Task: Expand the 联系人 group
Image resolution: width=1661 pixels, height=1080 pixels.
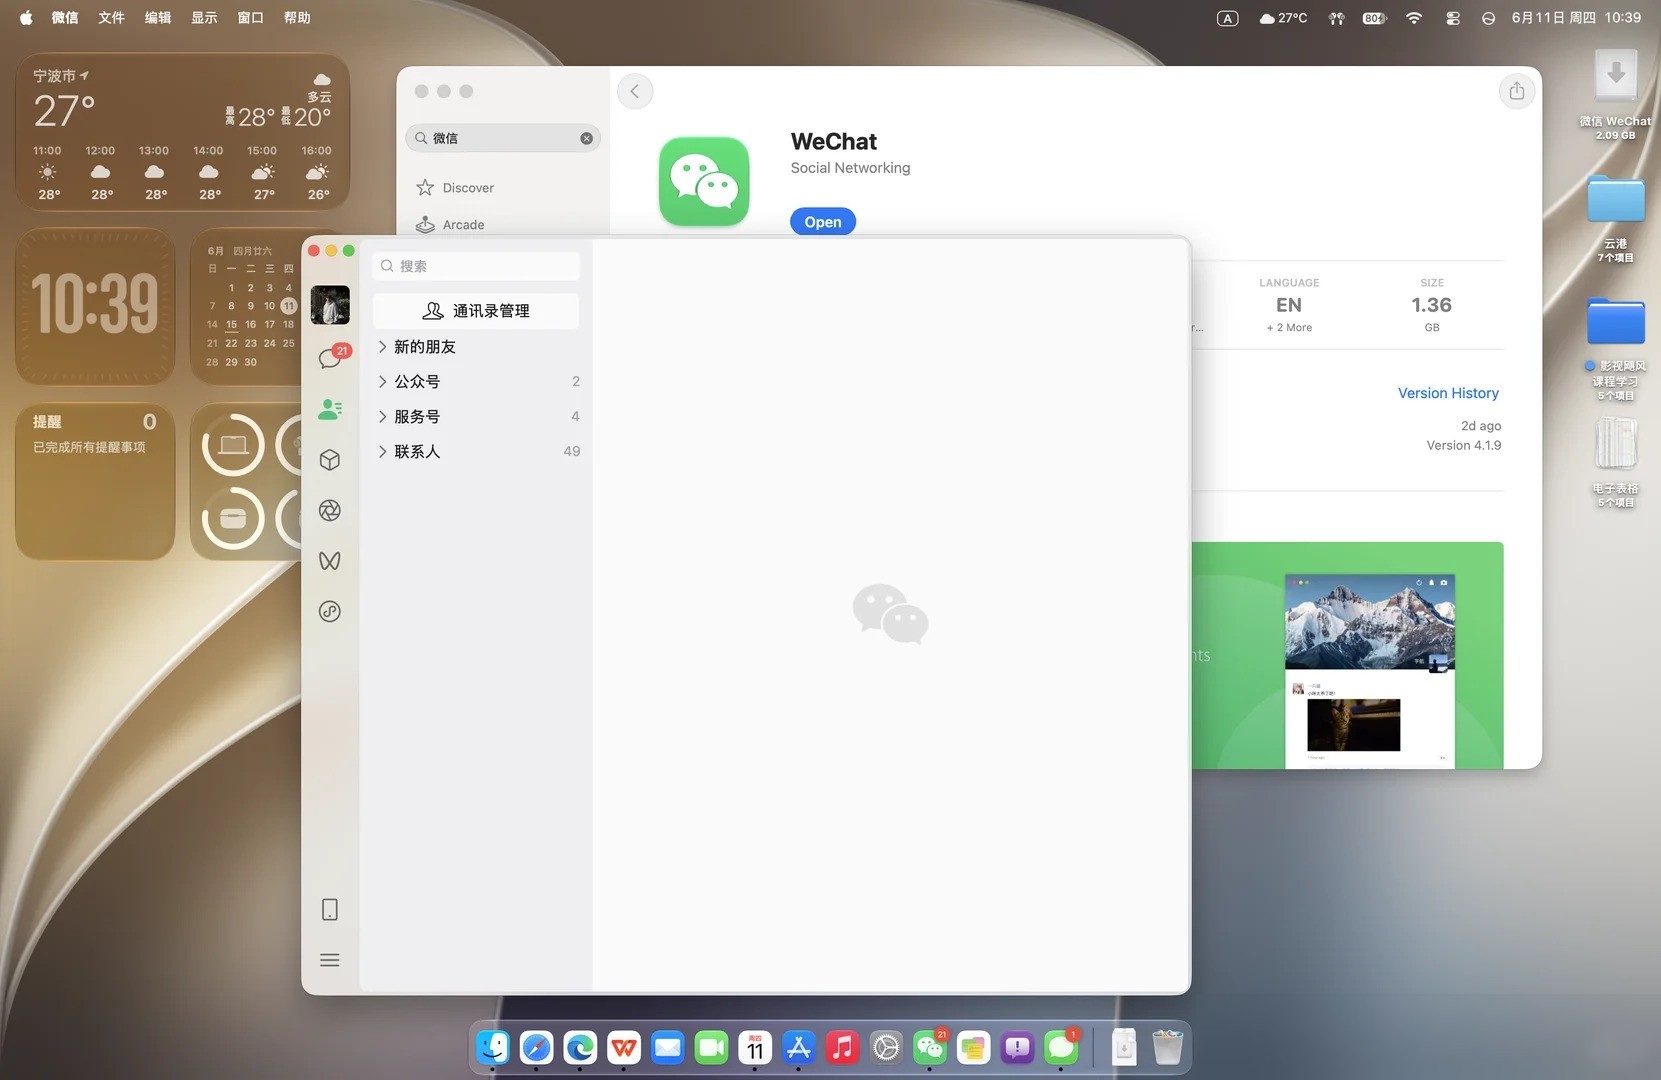Action: pos(476,451)
